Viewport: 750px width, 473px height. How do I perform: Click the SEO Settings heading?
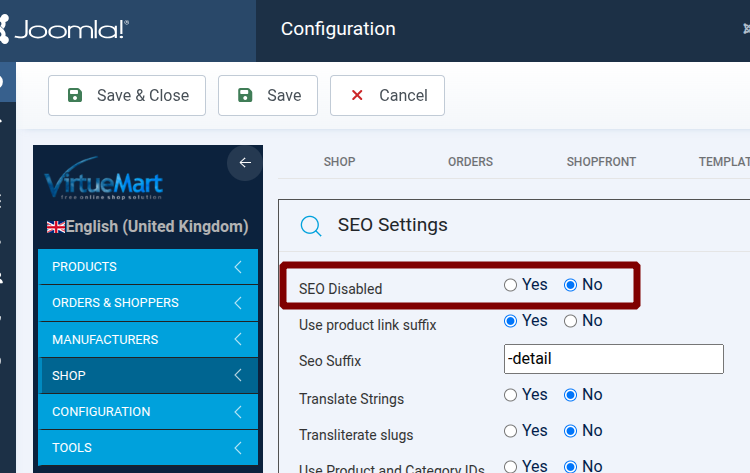point(393,225)
